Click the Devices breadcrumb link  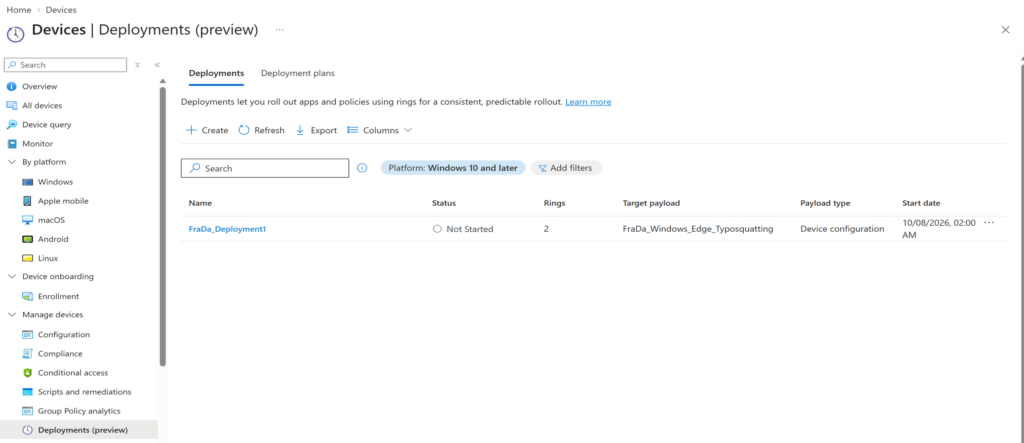coord(61,10)
